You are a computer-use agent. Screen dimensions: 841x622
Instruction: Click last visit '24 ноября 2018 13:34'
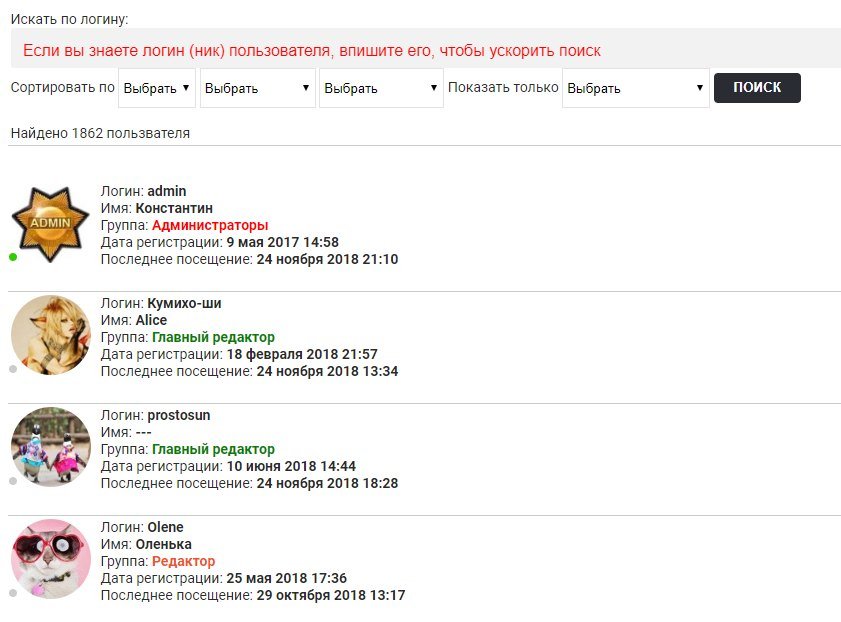click(x=327, y=372)
